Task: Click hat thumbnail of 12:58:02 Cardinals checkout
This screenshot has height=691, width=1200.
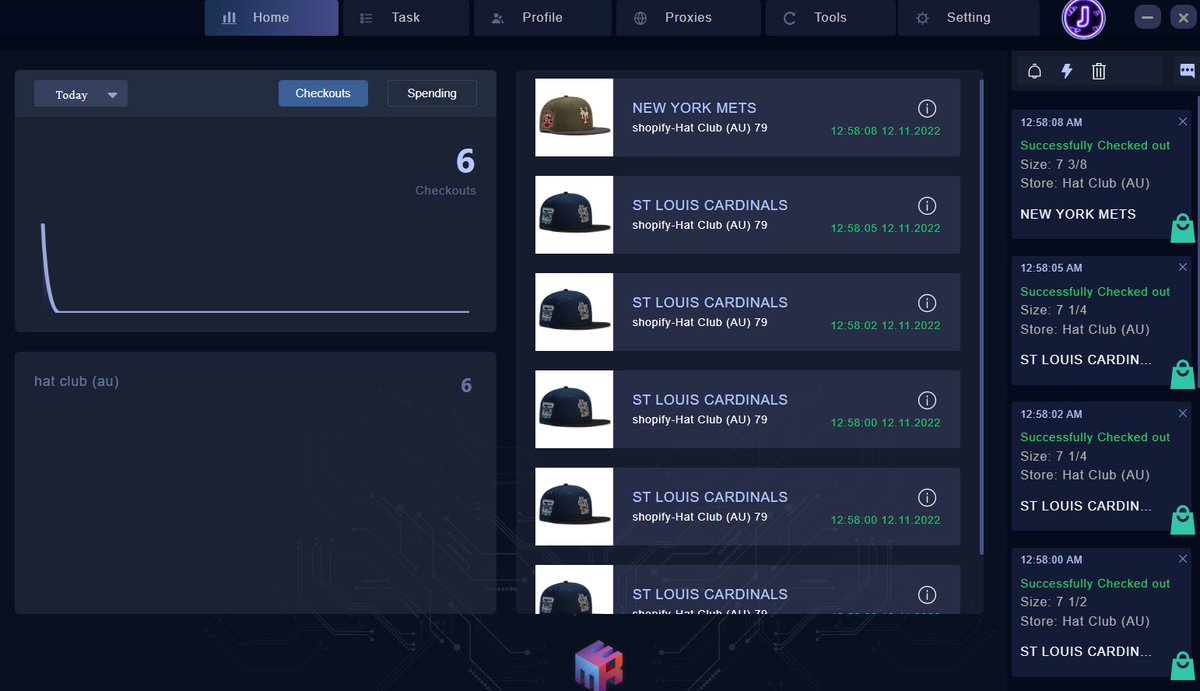Action: pyautogui.click(x=574, y=312)
